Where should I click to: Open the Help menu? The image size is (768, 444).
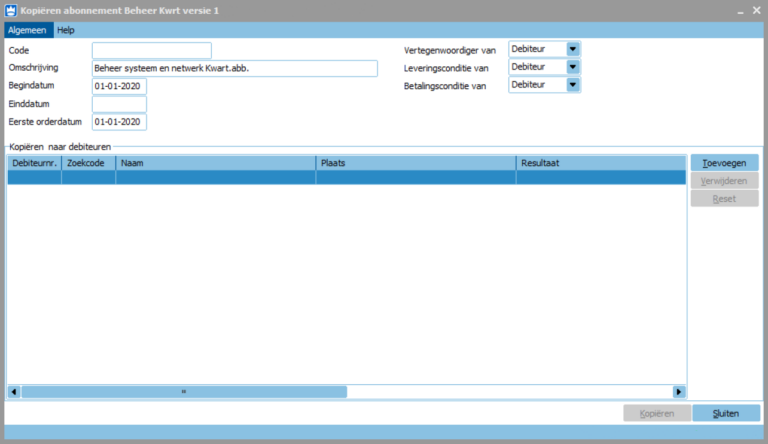coord(66,30)
